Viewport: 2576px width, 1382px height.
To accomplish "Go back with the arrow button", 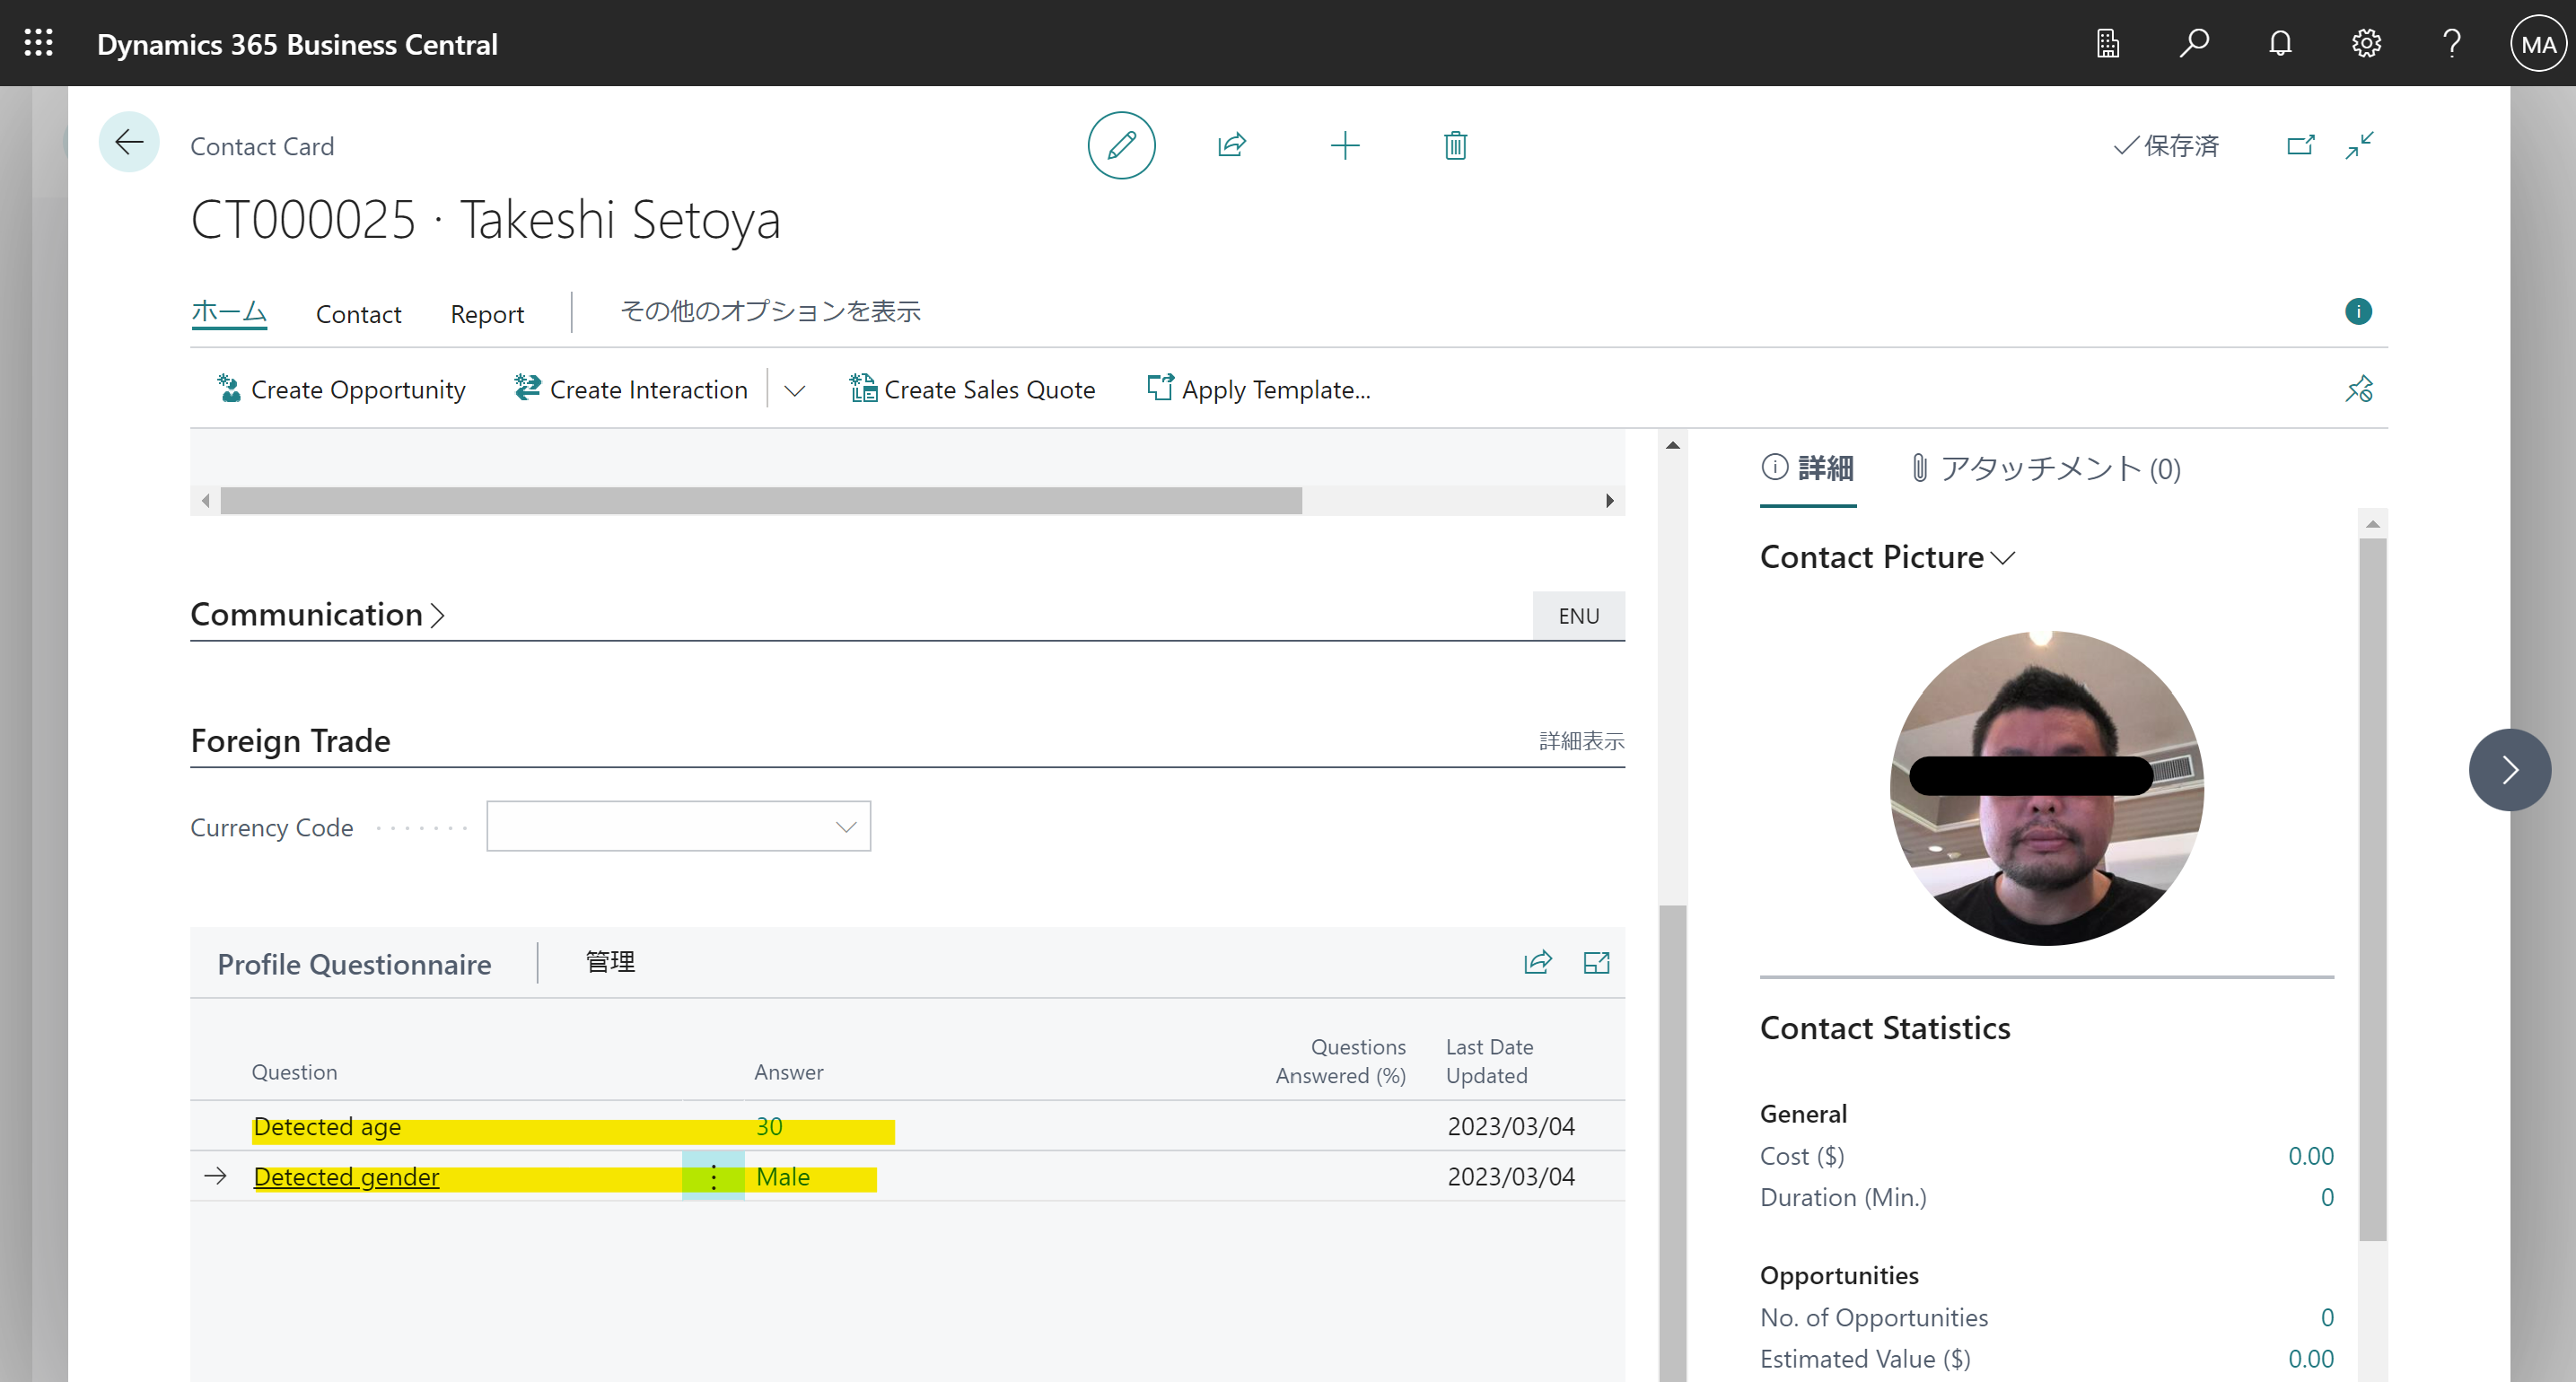I will click(129, 142).
